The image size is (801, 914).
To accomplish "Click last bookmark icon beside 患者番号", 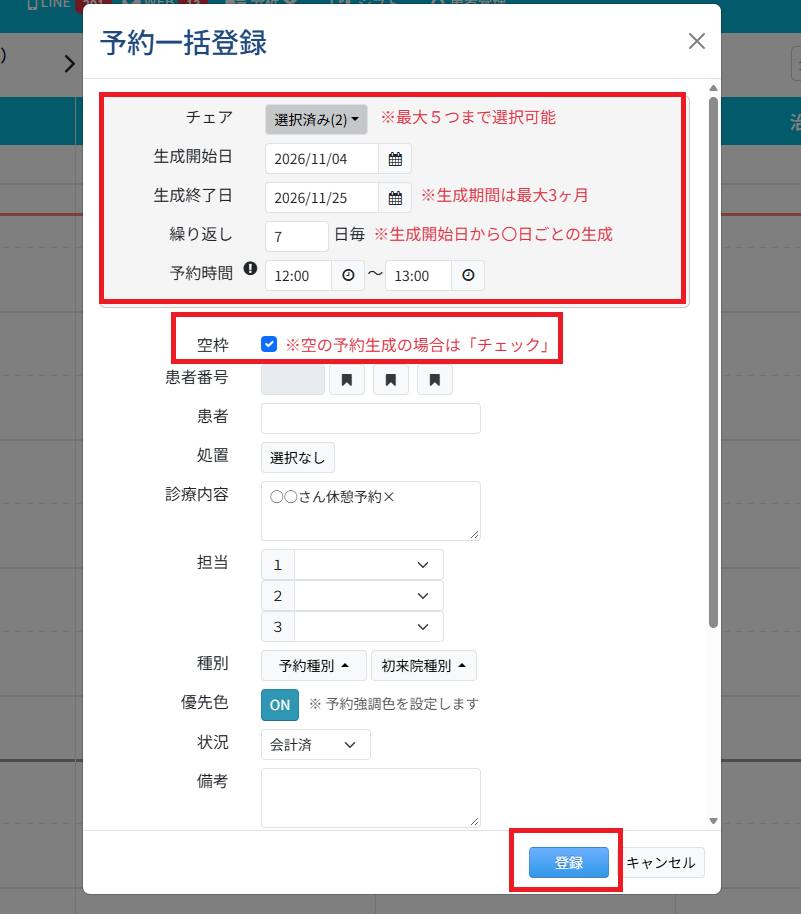I will [435, 380].
